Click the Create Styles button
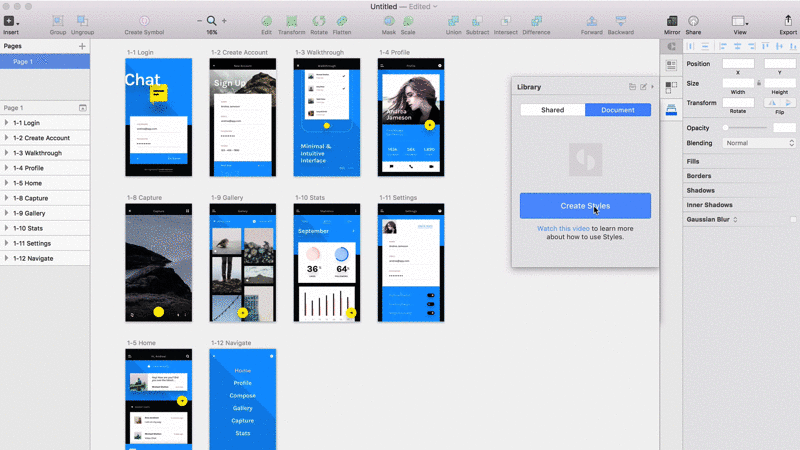800x450 pixels. pyautogui.click(x=585, y=206)
